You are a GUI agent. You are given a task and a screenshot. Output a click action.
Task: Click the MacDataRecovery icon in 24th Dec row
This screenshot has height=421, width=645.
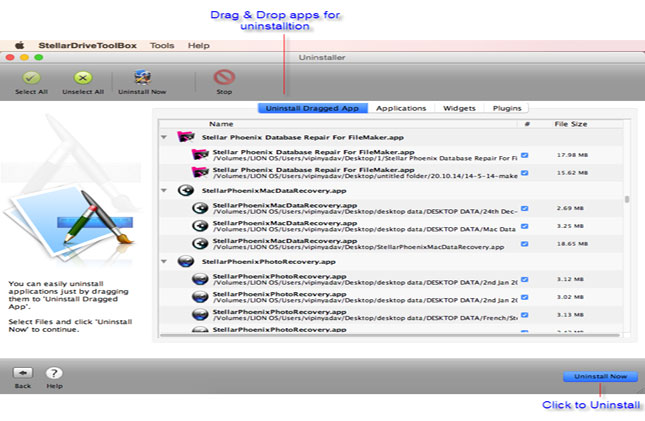coord(200,208)
